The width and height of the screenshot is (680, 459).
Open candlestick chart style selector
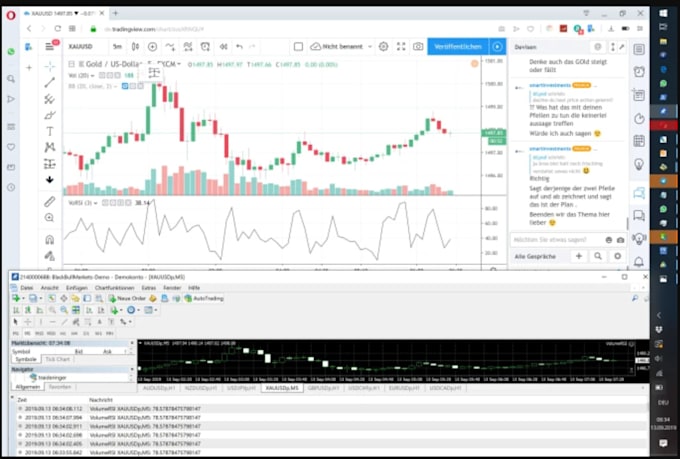click(x=135, y=46)
